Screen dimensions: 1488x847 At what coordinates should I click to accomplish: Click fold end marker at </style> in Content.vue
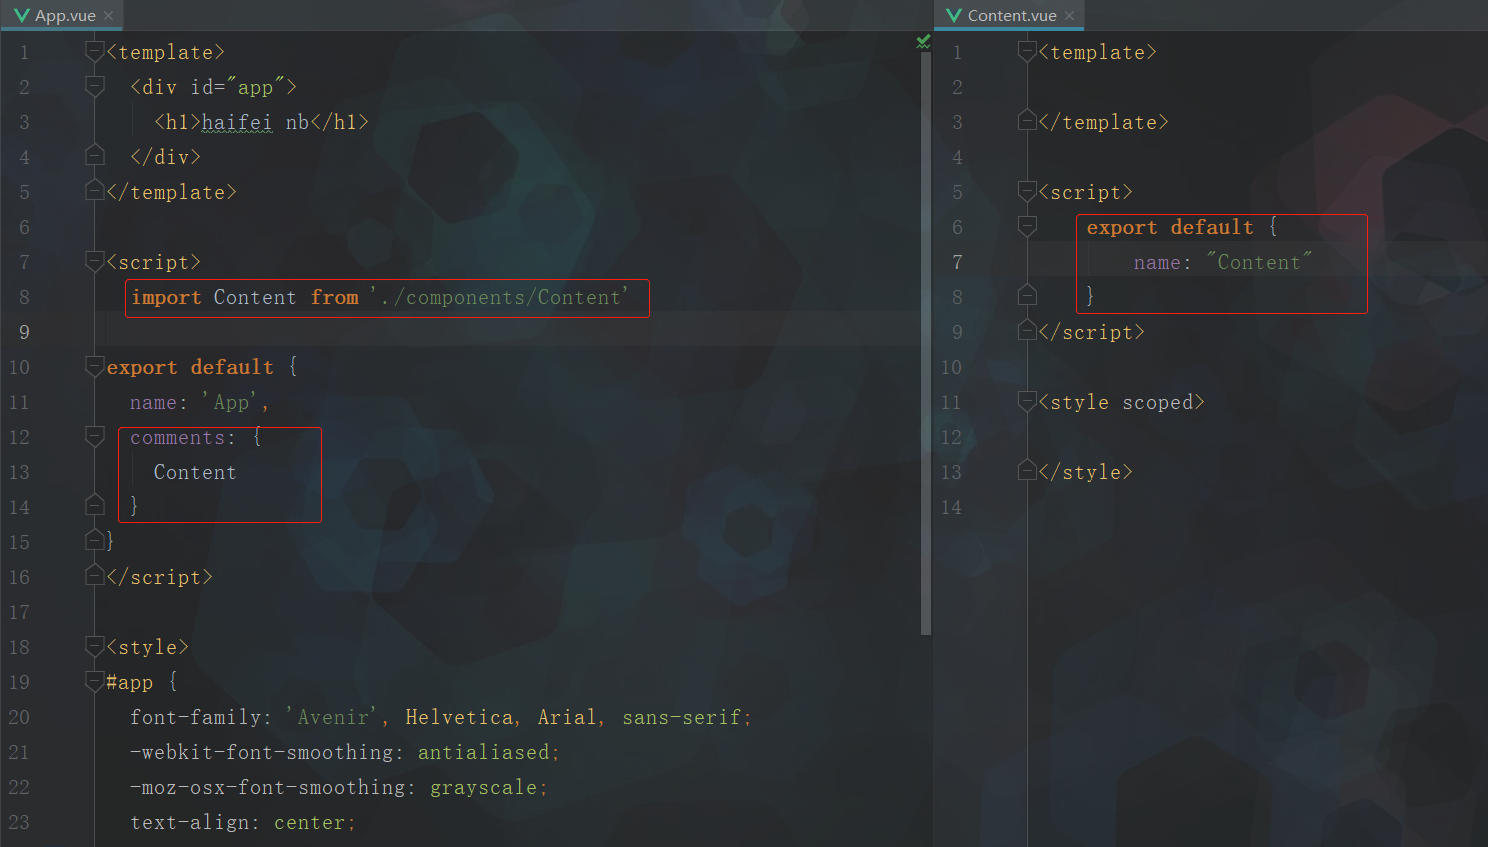(1027, 470)
